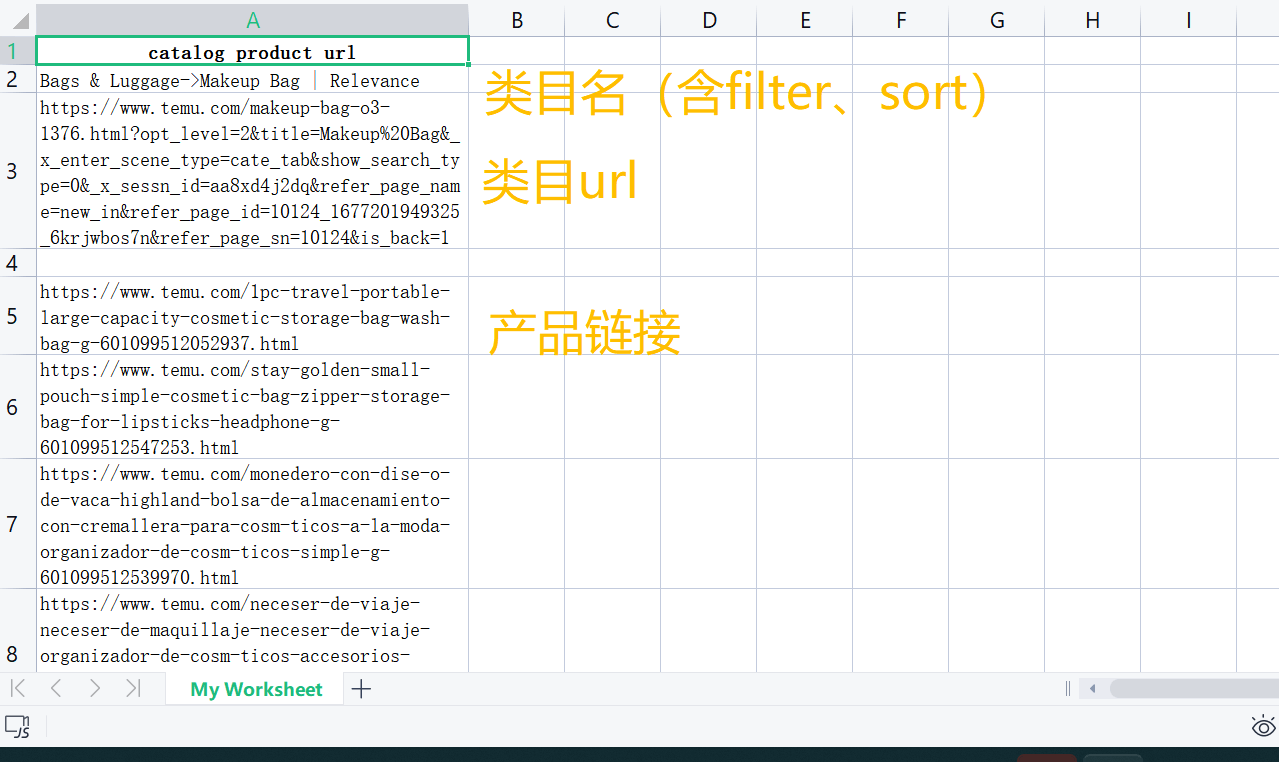Screen dimensions: 1279x762
Task: Jump to the first sheet tab
Action: 18,688
